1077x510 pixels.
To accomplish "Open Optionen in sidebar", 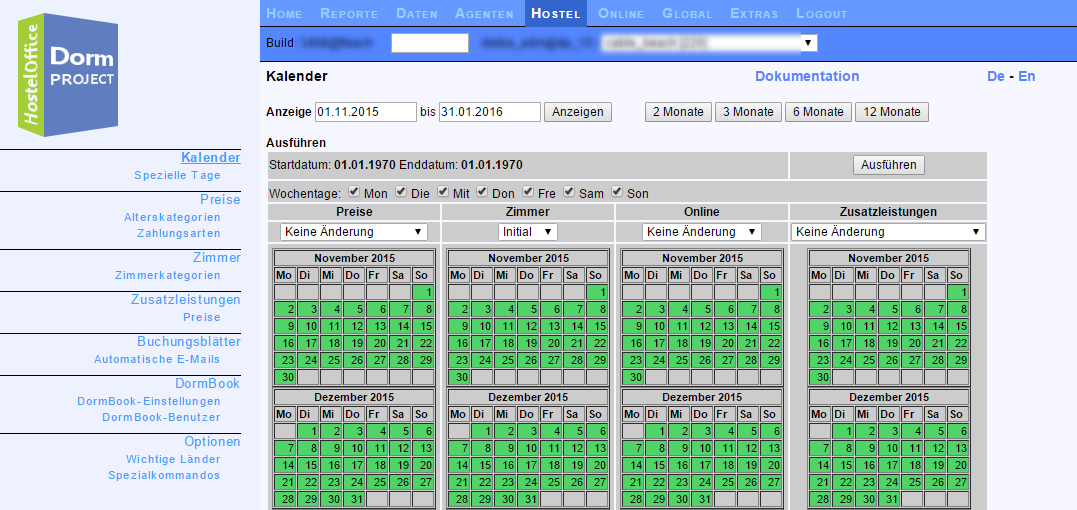I will tap(212, 441).
